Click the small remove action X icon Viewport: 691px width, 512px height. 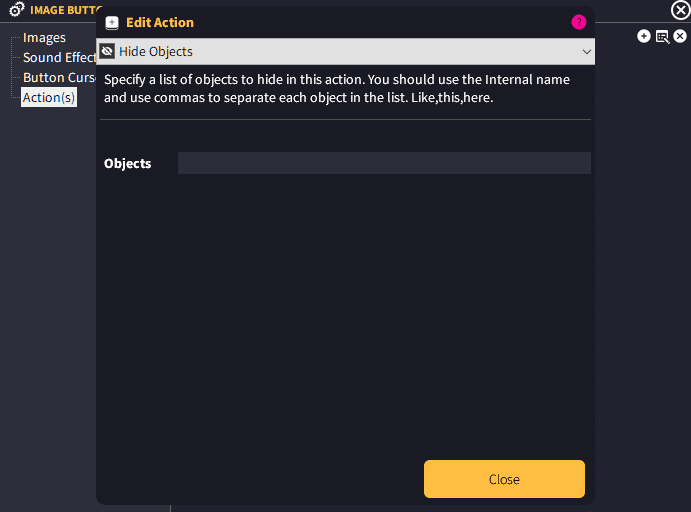tap(680, 36)
